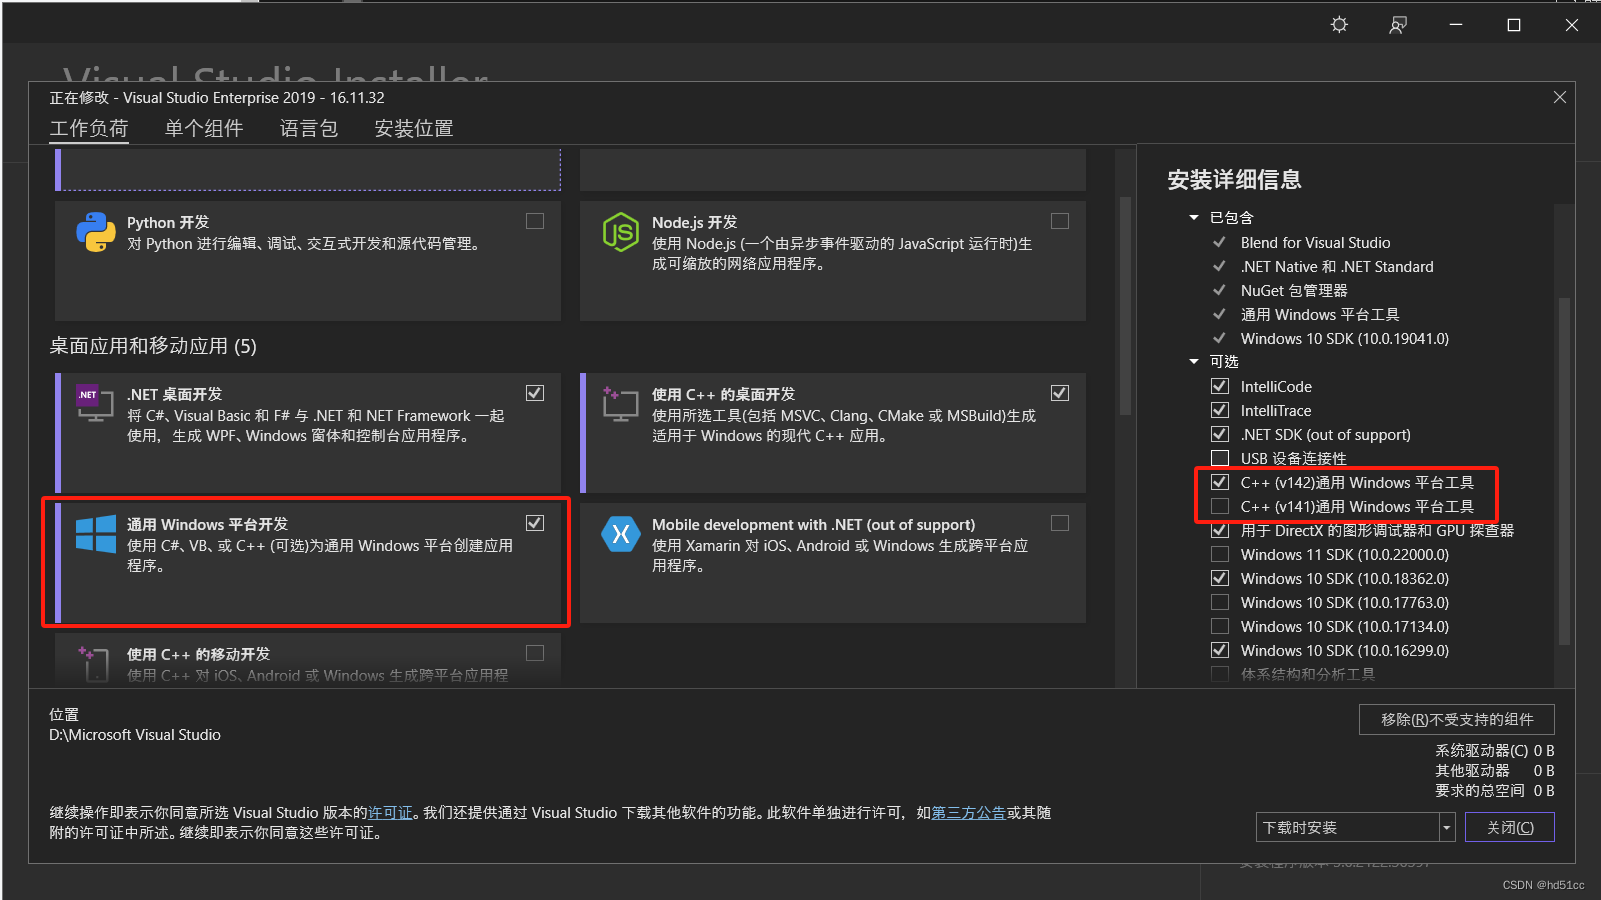This screenshot has width=1601, height=900.
Task: Minimize the Visual Studio Installer window
Action: coord(1456,25)
